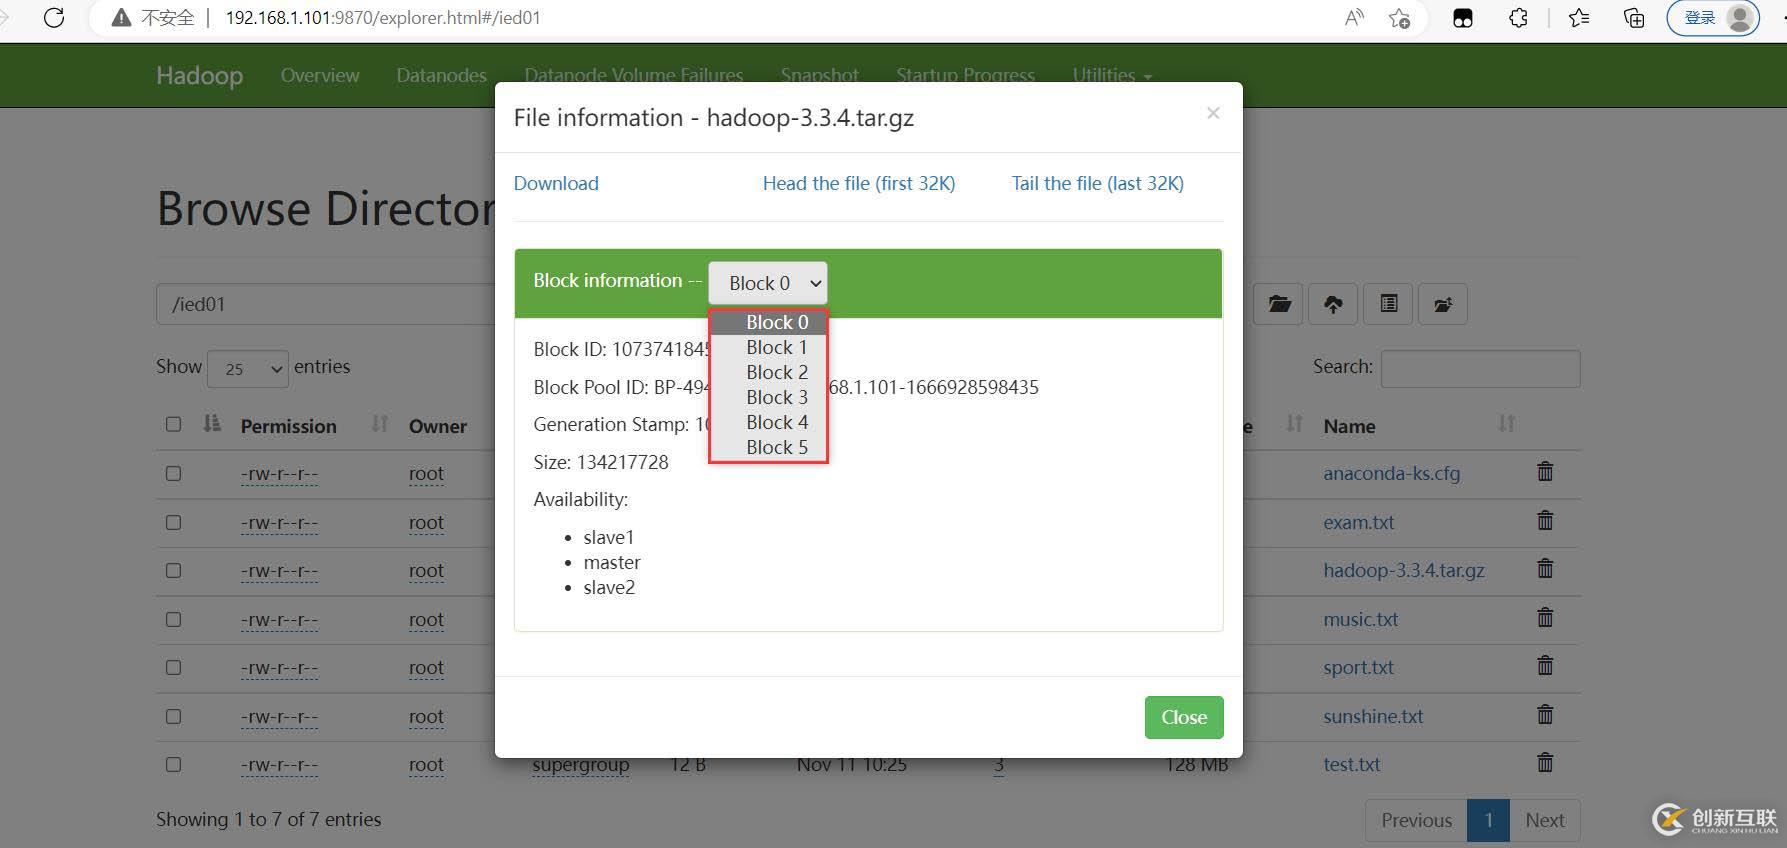Open the sunshine.txt file link
Viewport: 1787px width, 848px height.
click(1373, 716)
